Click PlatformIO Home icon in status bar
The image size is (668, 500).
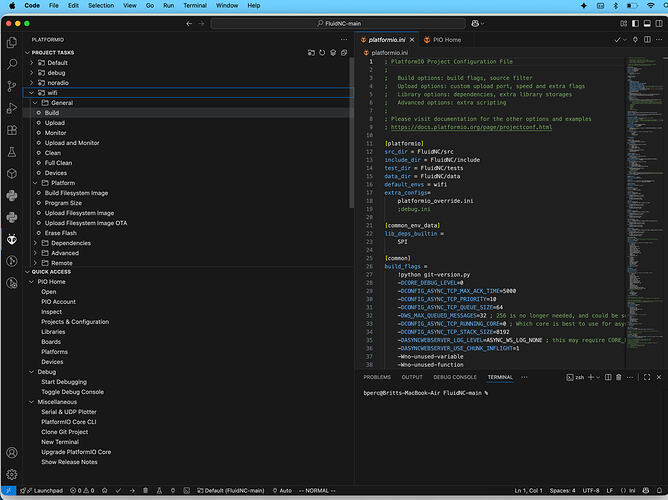(x=105, y=491)
